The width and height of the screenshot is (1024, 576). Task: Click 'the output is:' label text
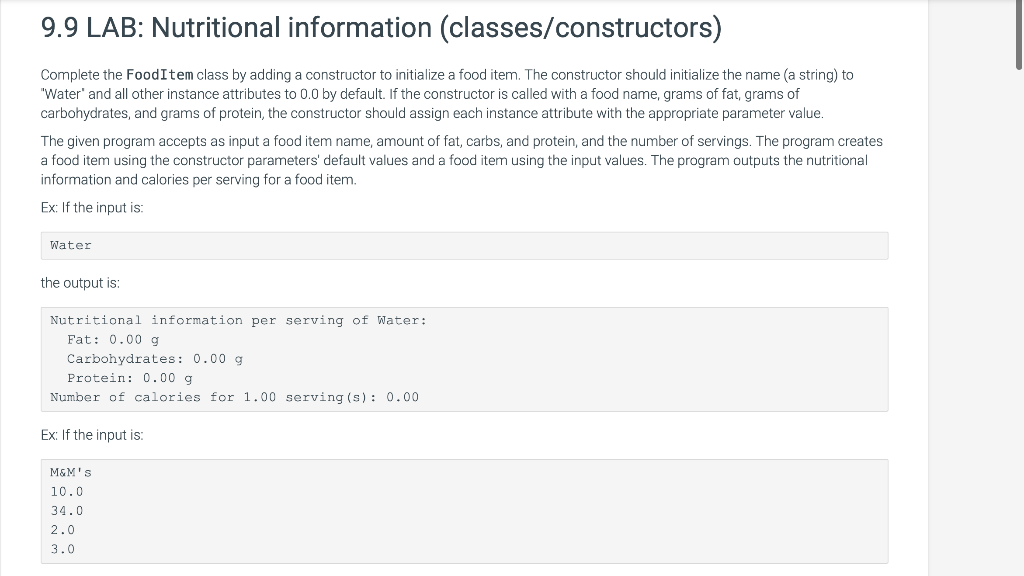[x=80, y=283]
